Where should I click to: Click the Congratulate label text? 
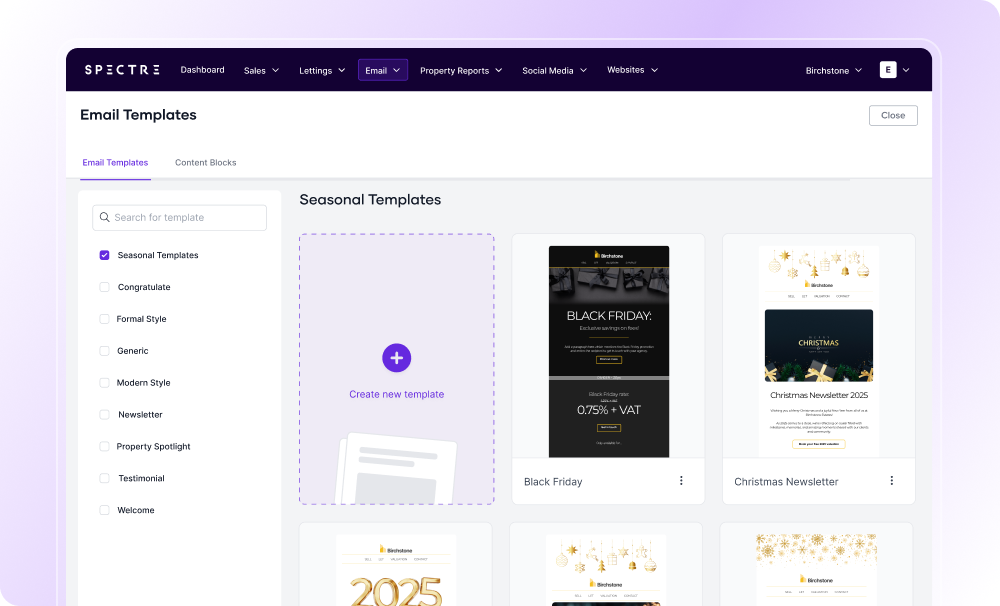tap(144, 287)
